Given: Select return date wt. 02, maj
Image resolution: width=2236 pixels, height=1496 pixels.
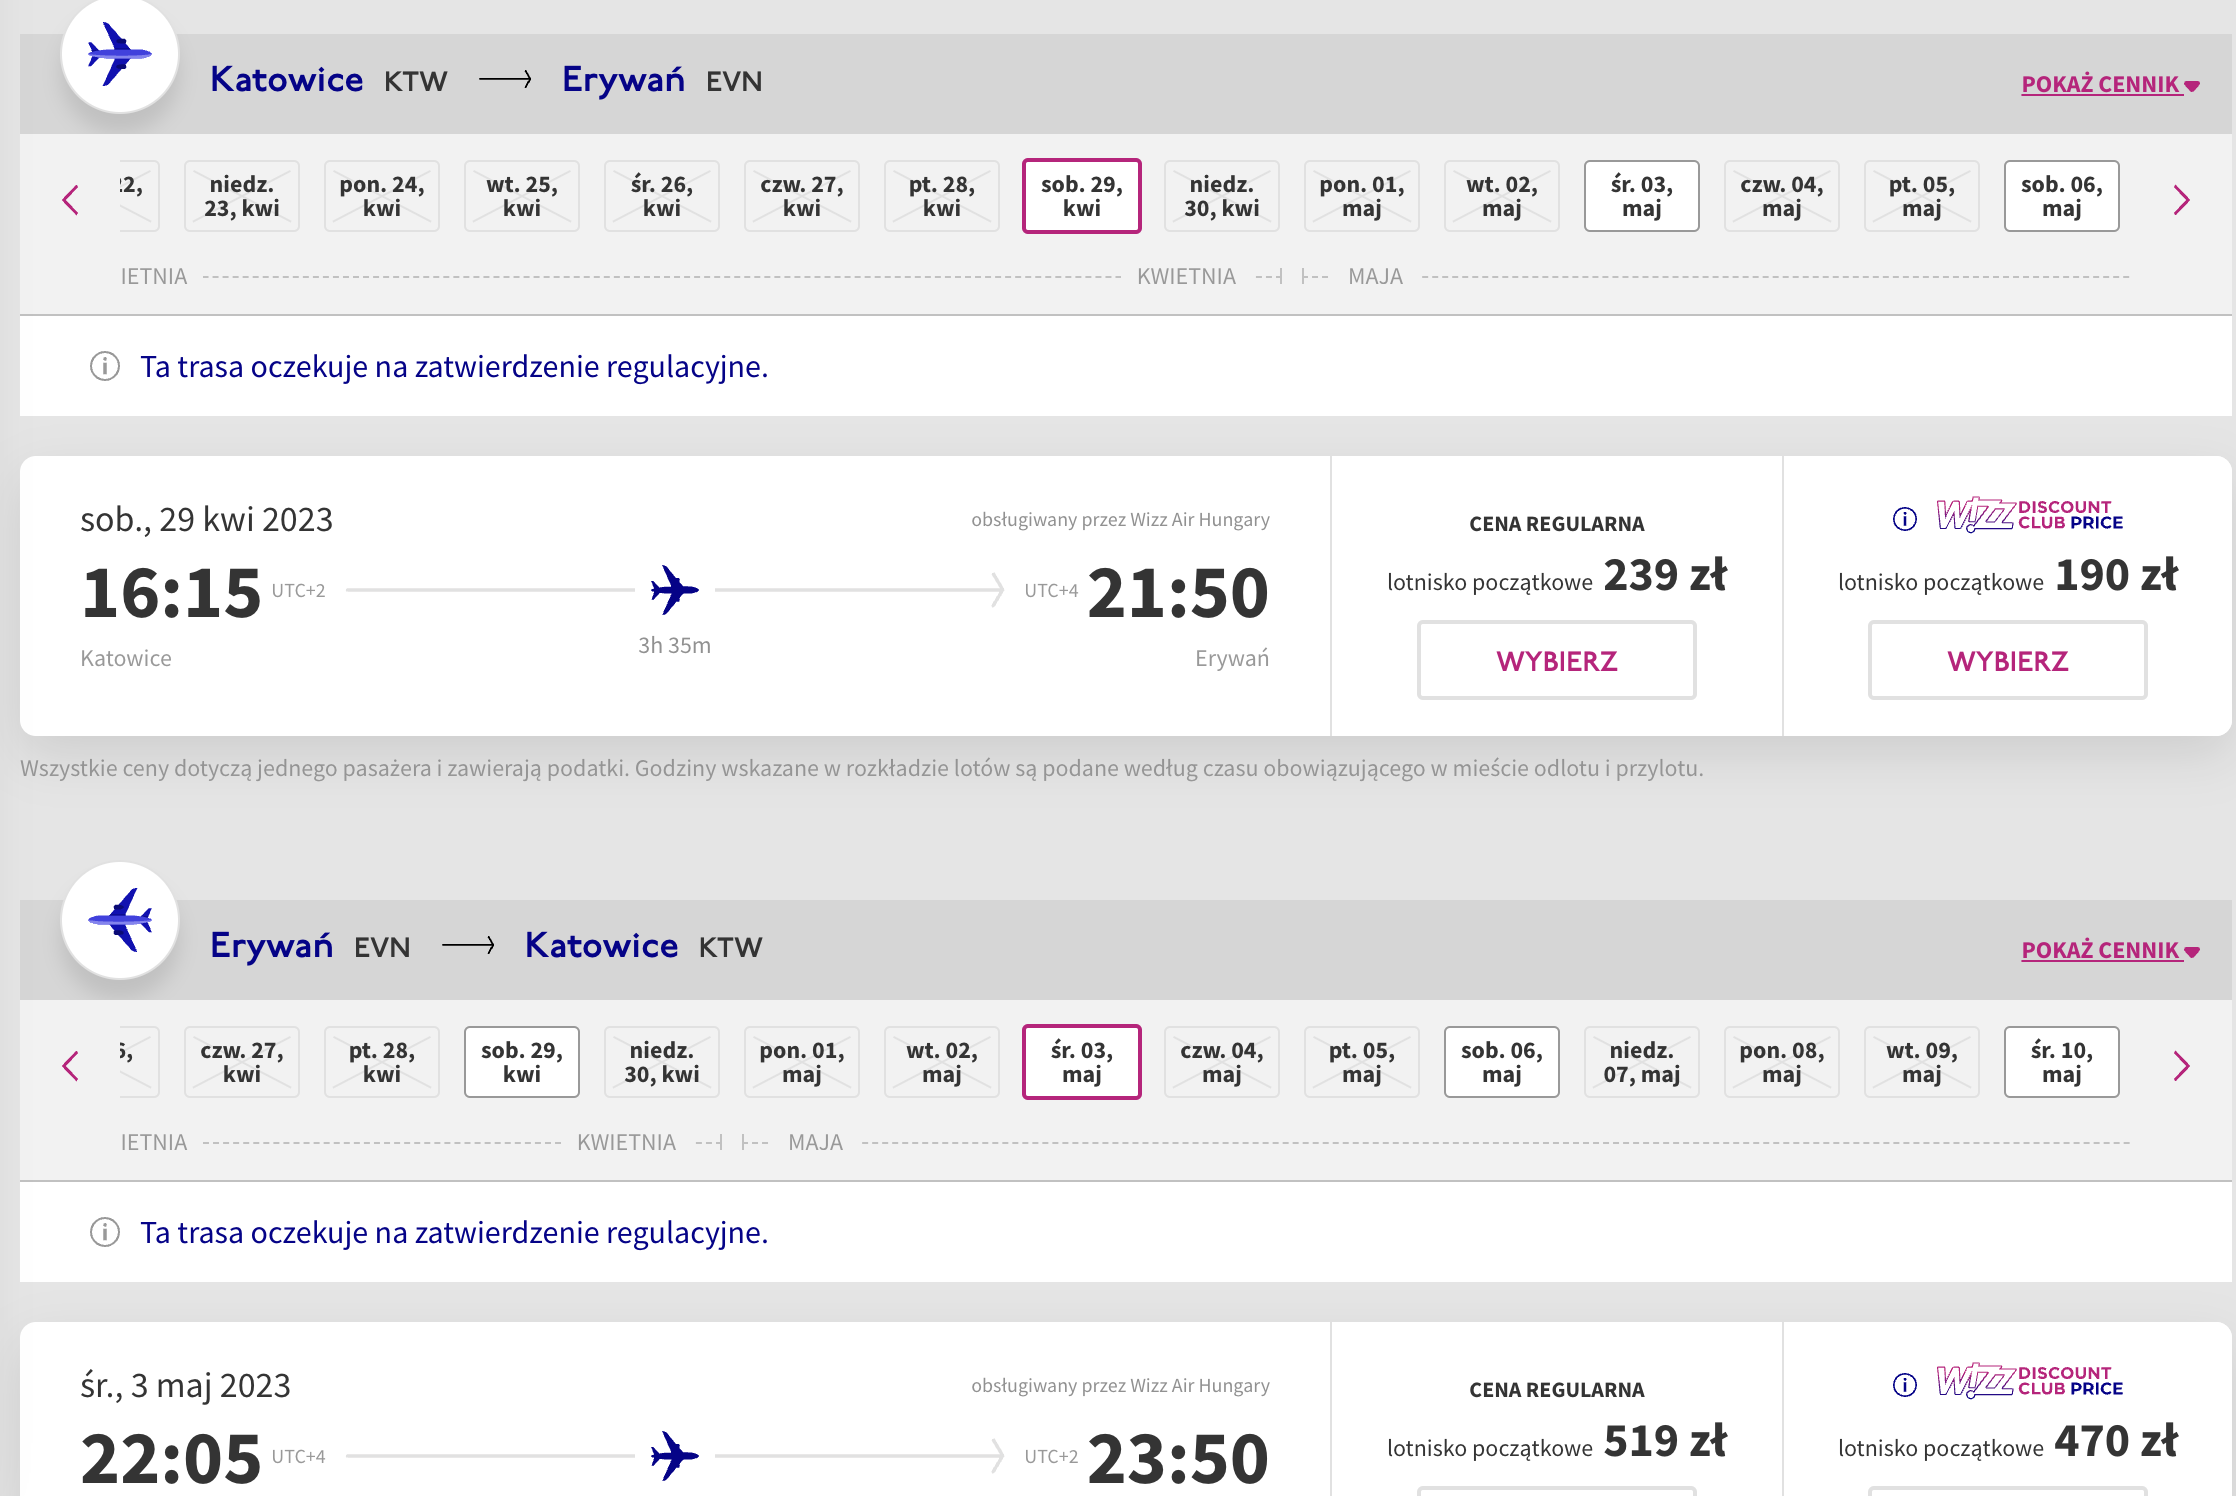Looking at the screenshot, I should point(942,1062).
